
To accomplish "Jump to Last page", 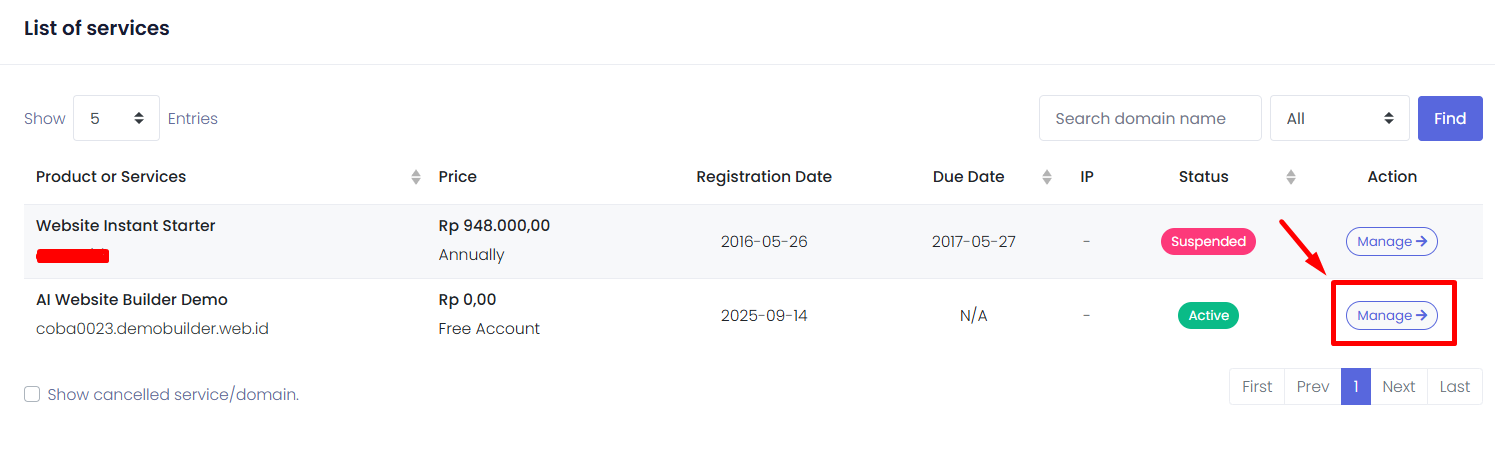I will [1455, 387].
